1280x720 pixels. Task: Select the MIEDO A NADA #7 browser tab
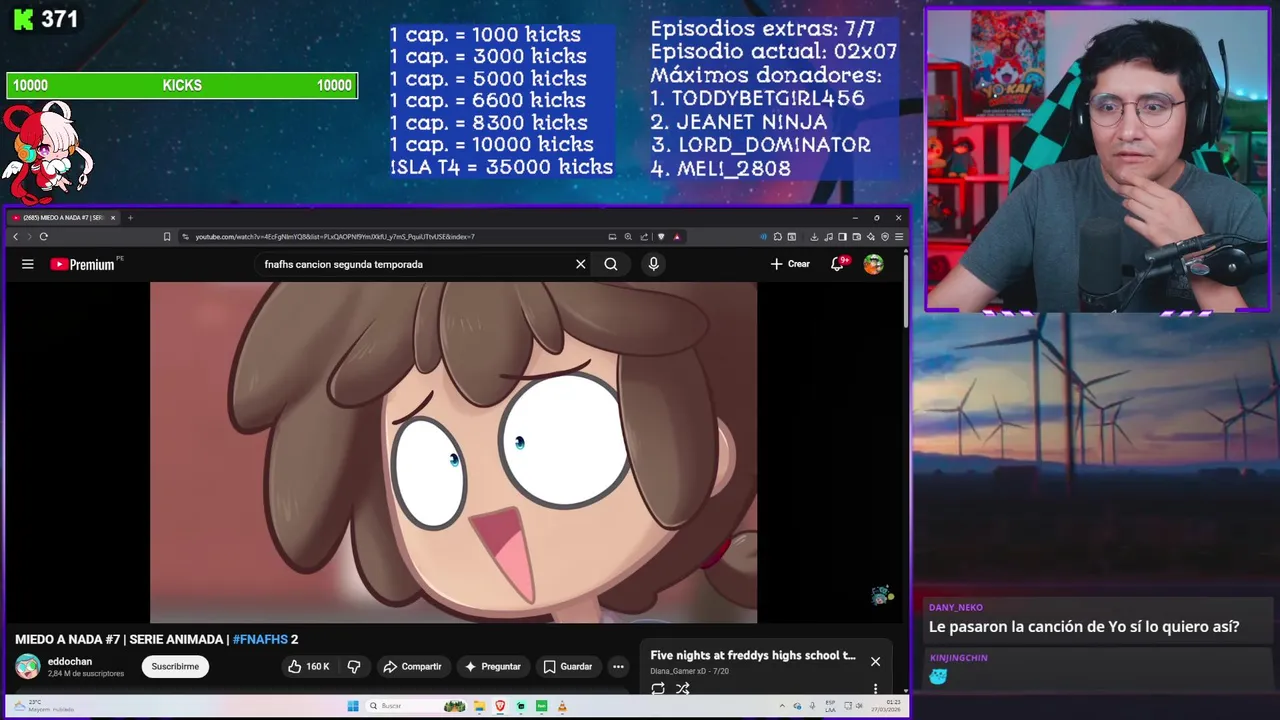[62, 218]
